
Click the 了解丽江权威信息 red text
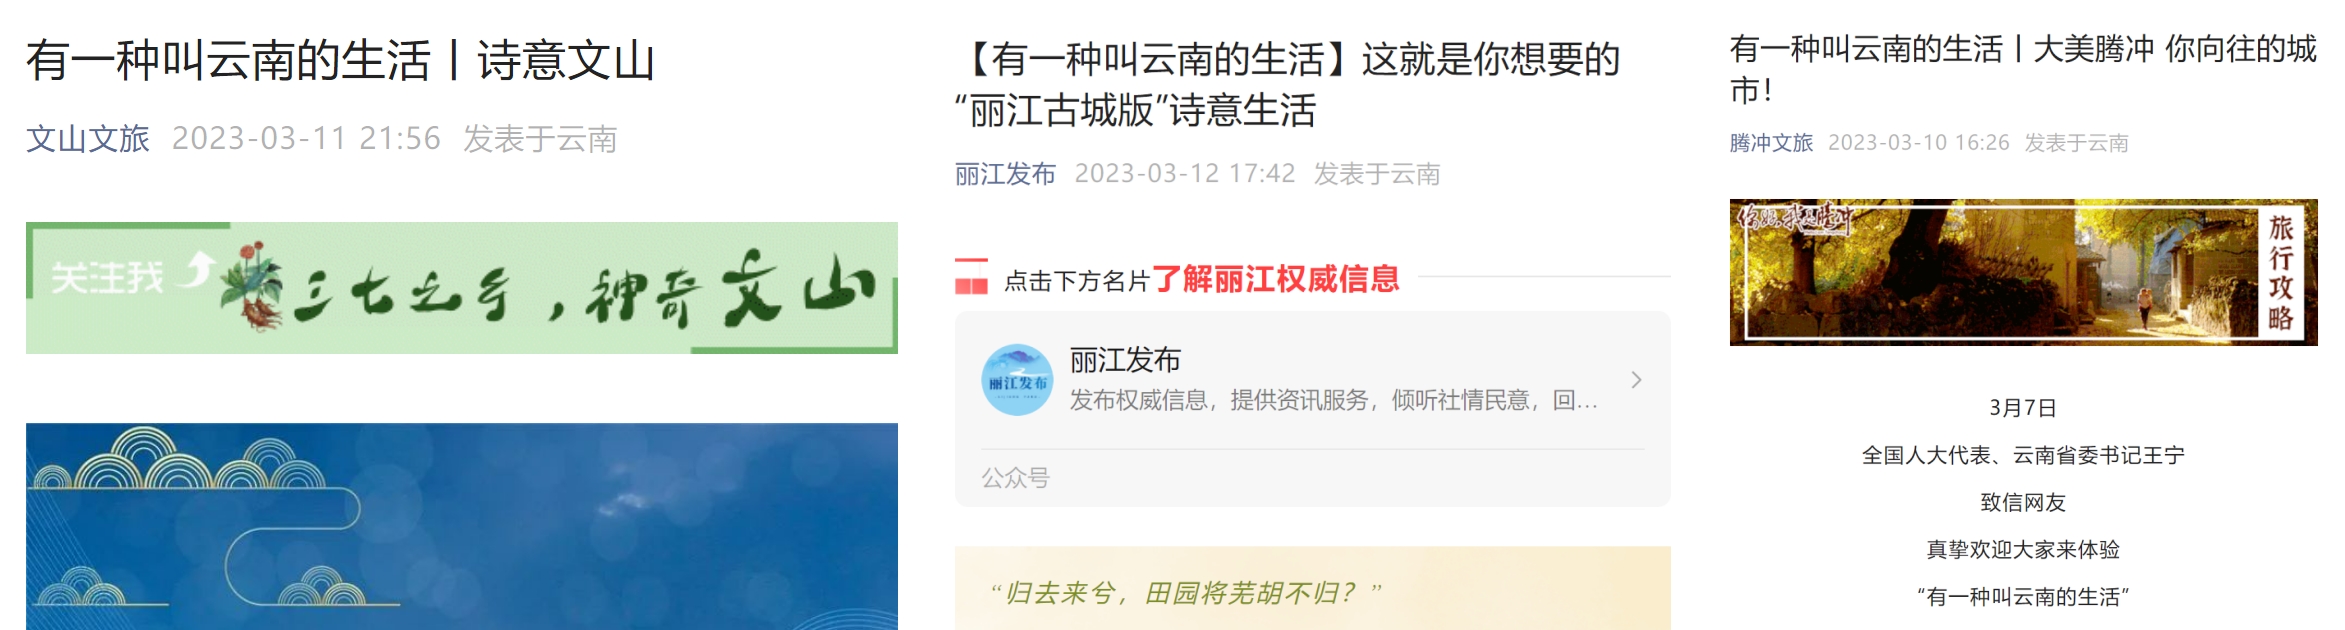click(x=1275, y=279)
